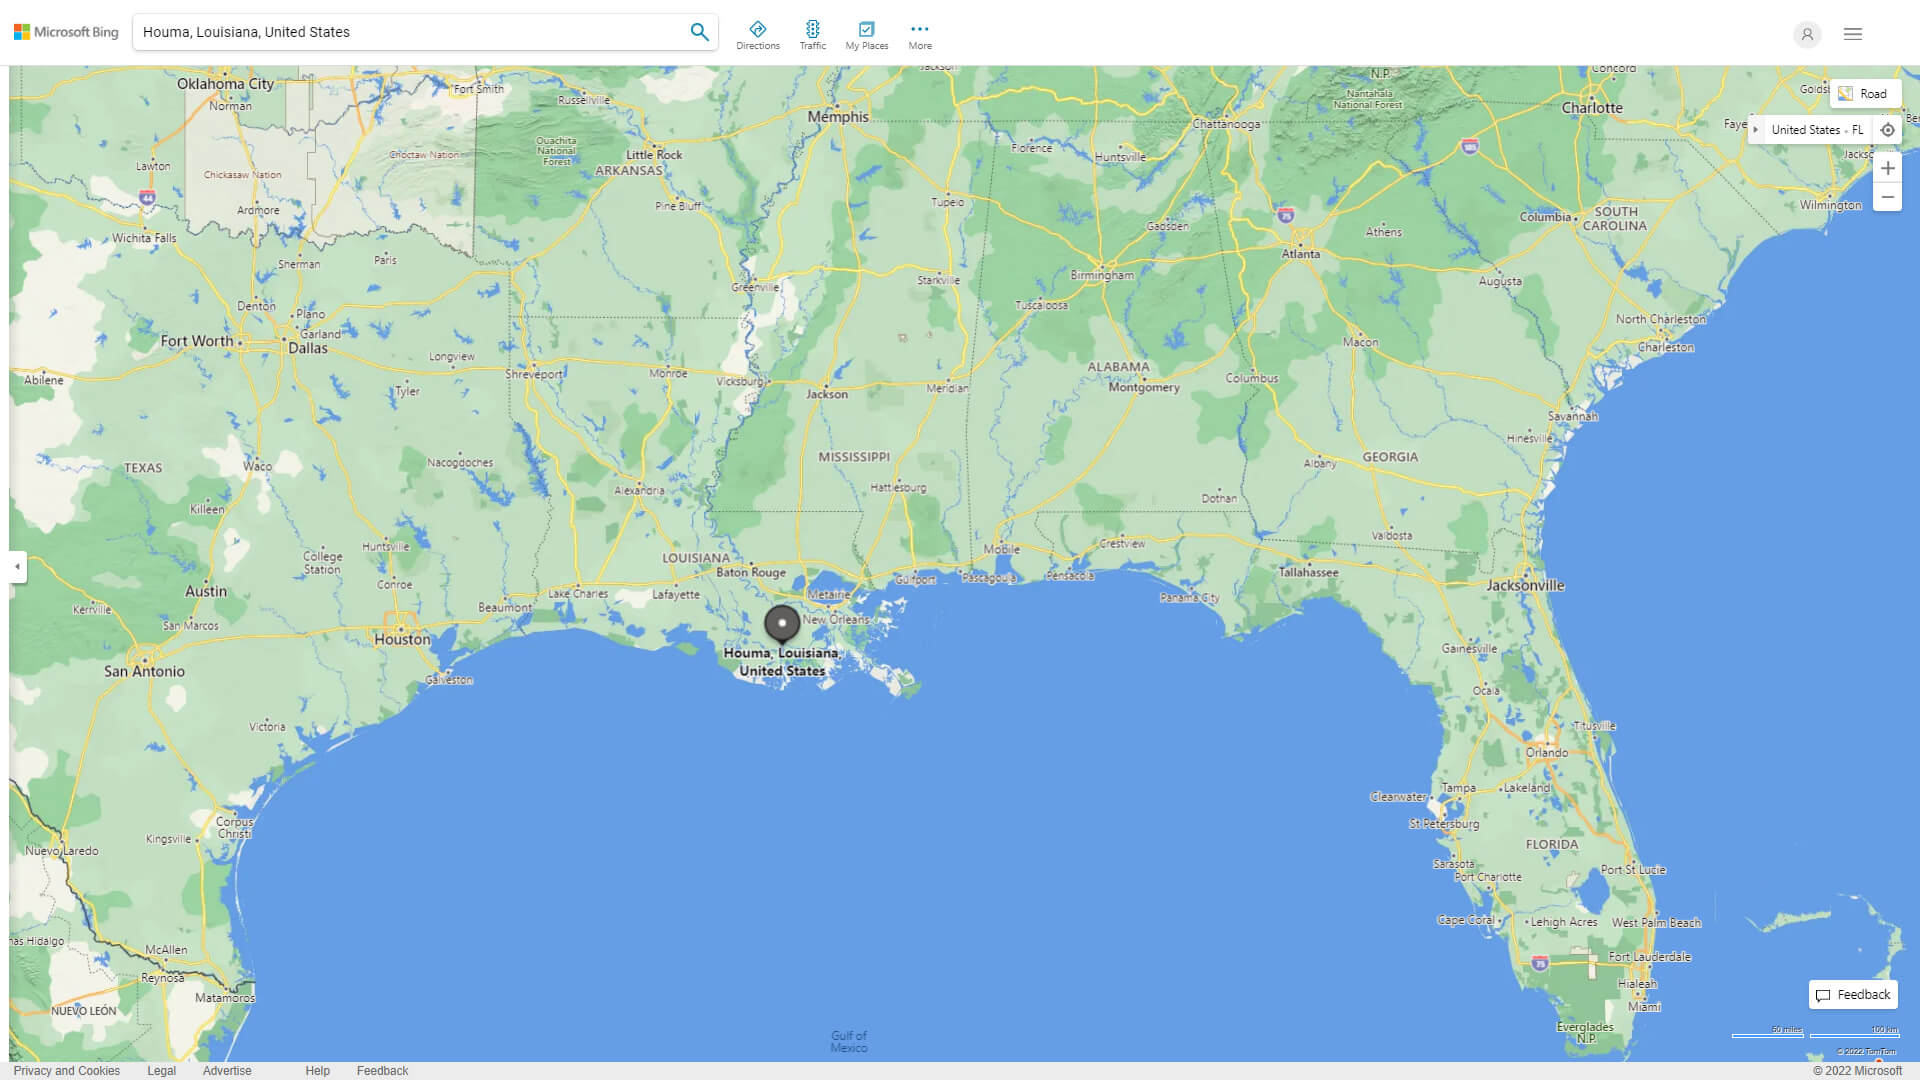Open the account sign-in icon
Image resolution: width=1920 pixels, height=1080 pixels.
(x=1807, y=34)
